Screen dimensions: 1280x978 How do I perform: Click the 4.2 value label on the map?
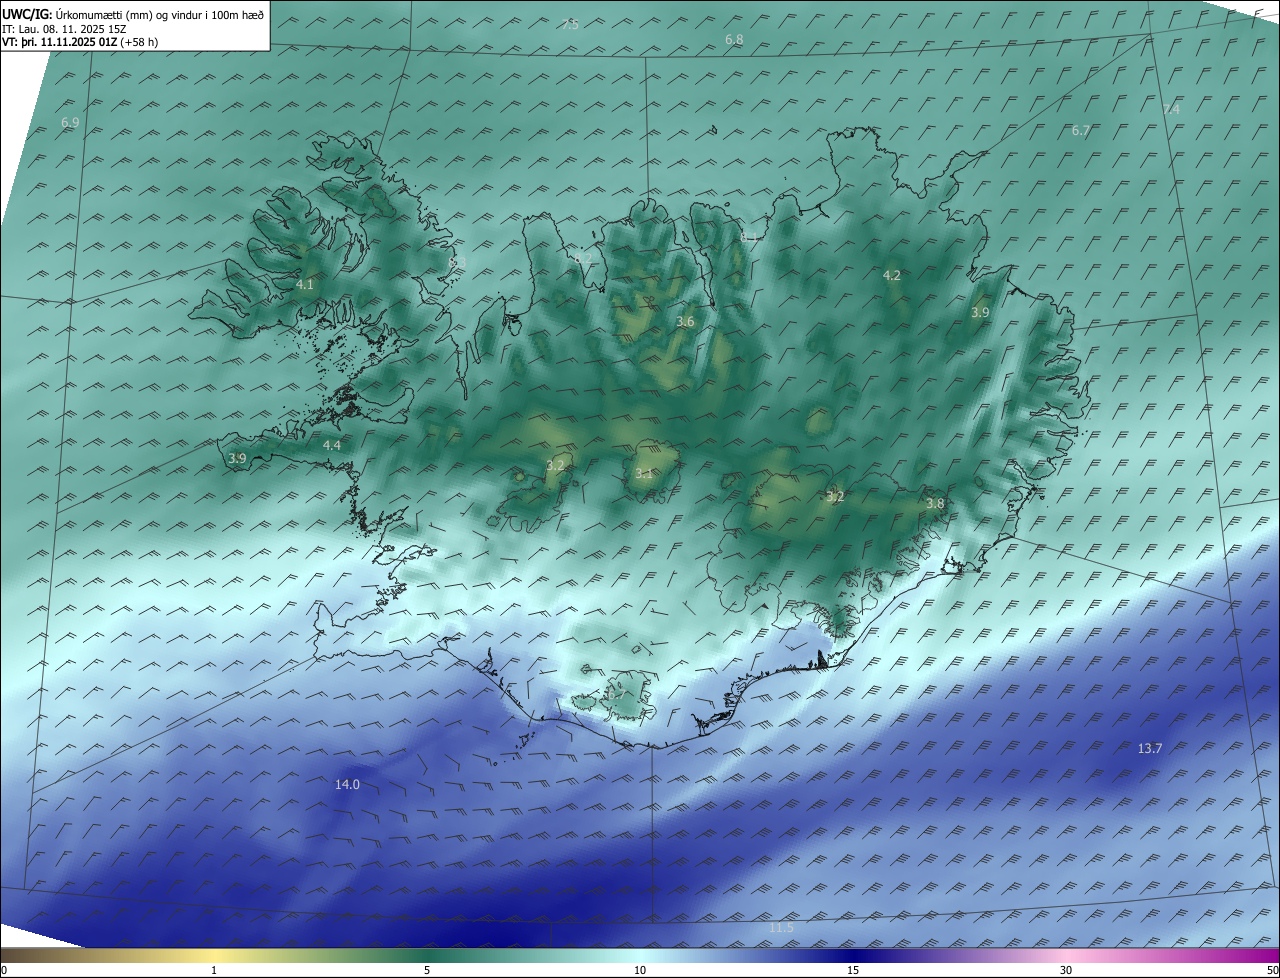click(x=892, y=275)
